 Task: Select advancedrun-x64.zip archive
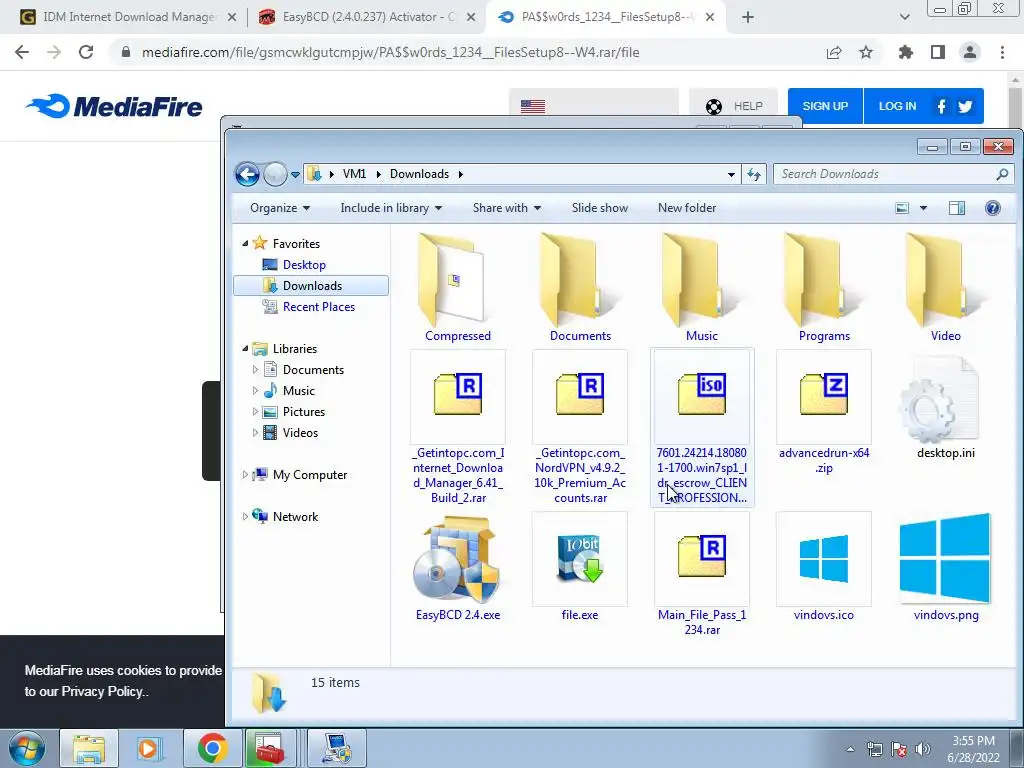point(824,413)
